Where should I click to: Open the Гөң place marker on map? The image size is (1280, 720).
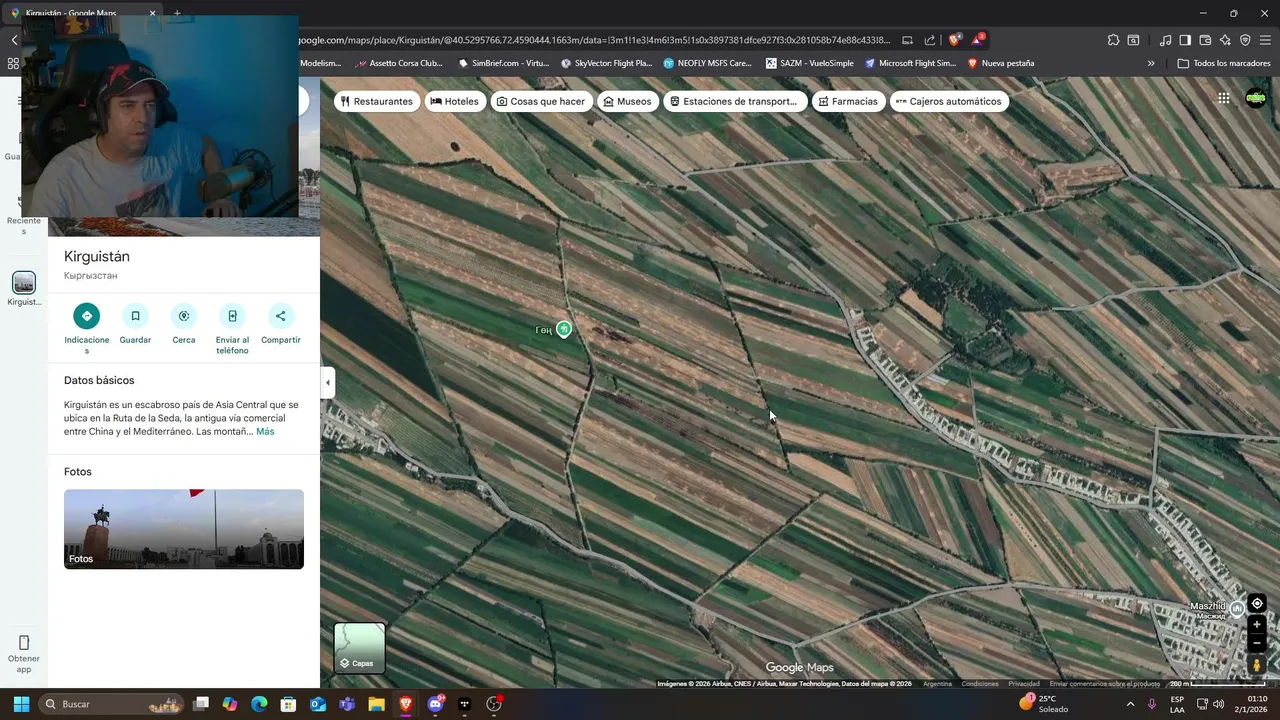[564, 329]
